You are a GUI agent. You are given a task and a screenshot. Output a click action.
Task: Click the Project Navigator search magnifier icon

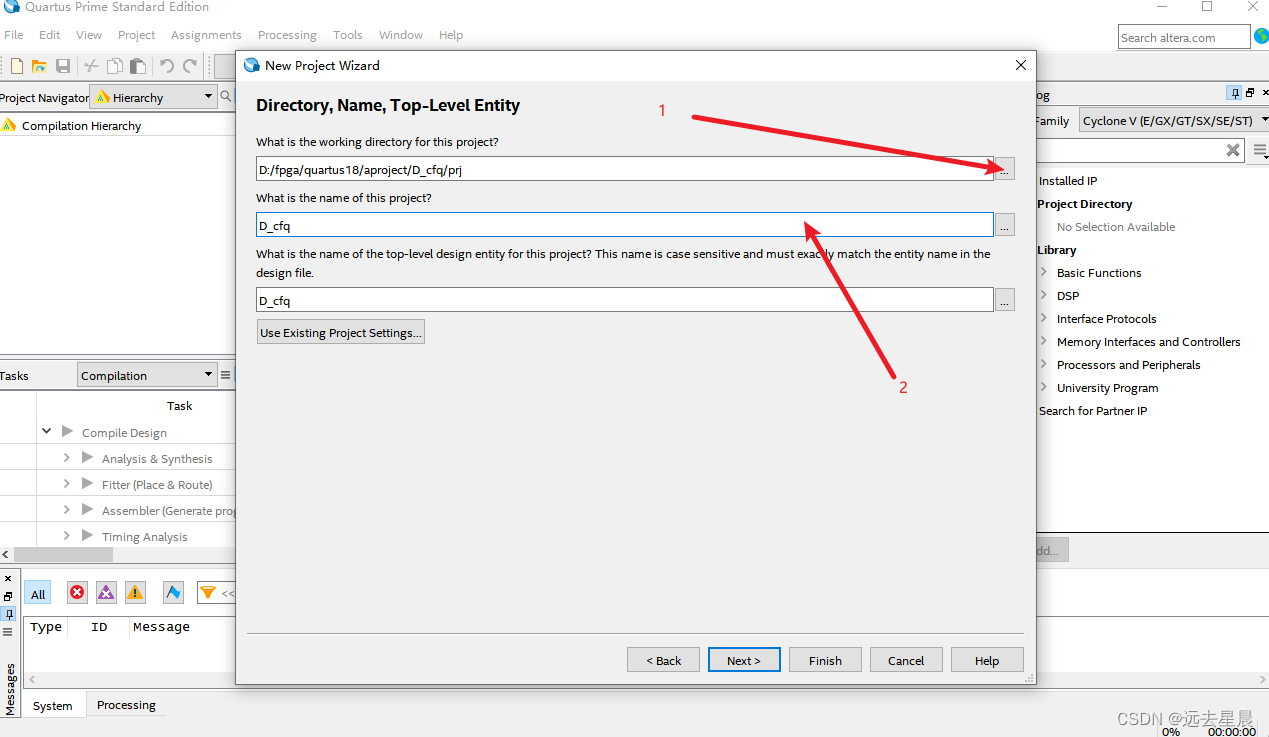coord(226,97)
